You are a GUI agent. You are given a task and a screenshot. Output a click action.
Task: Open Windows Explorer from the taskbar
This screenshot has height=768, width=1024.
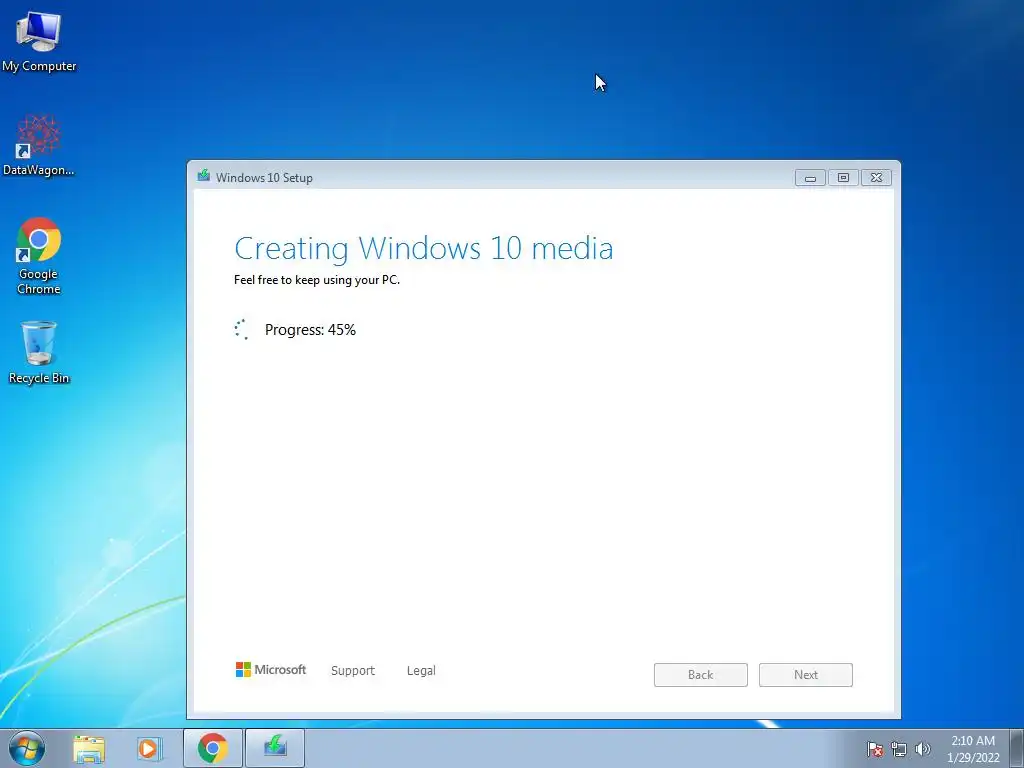click(89, 748)
